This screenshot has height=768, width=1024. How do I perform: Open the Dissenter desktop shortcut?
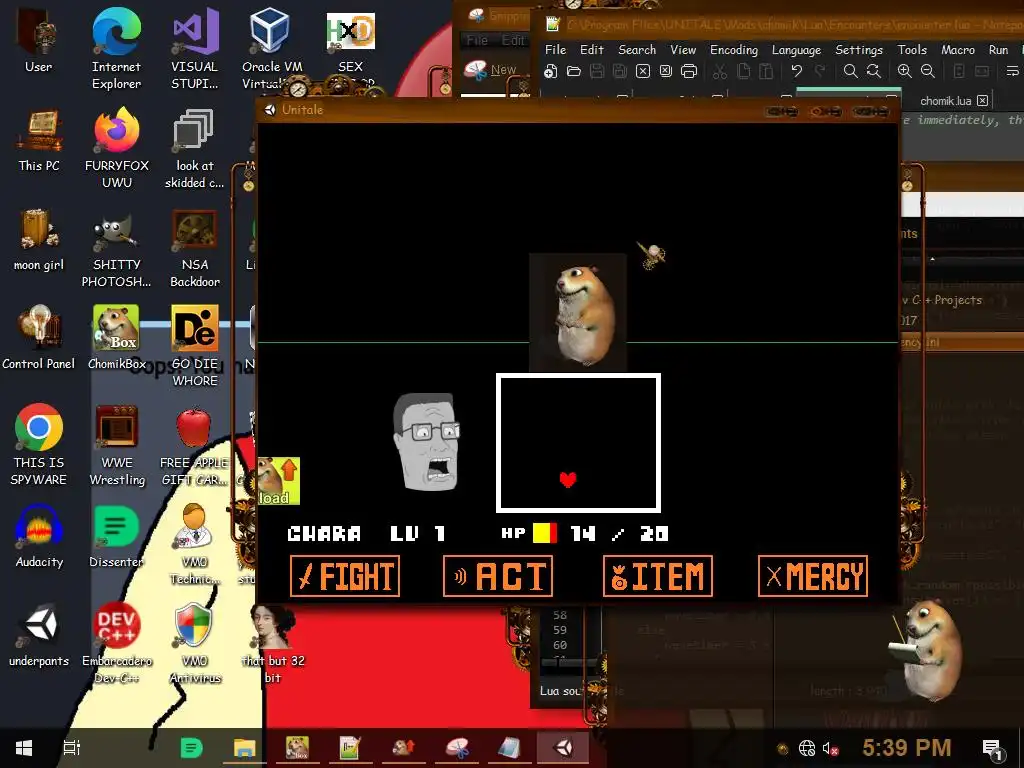coord(117,536)
